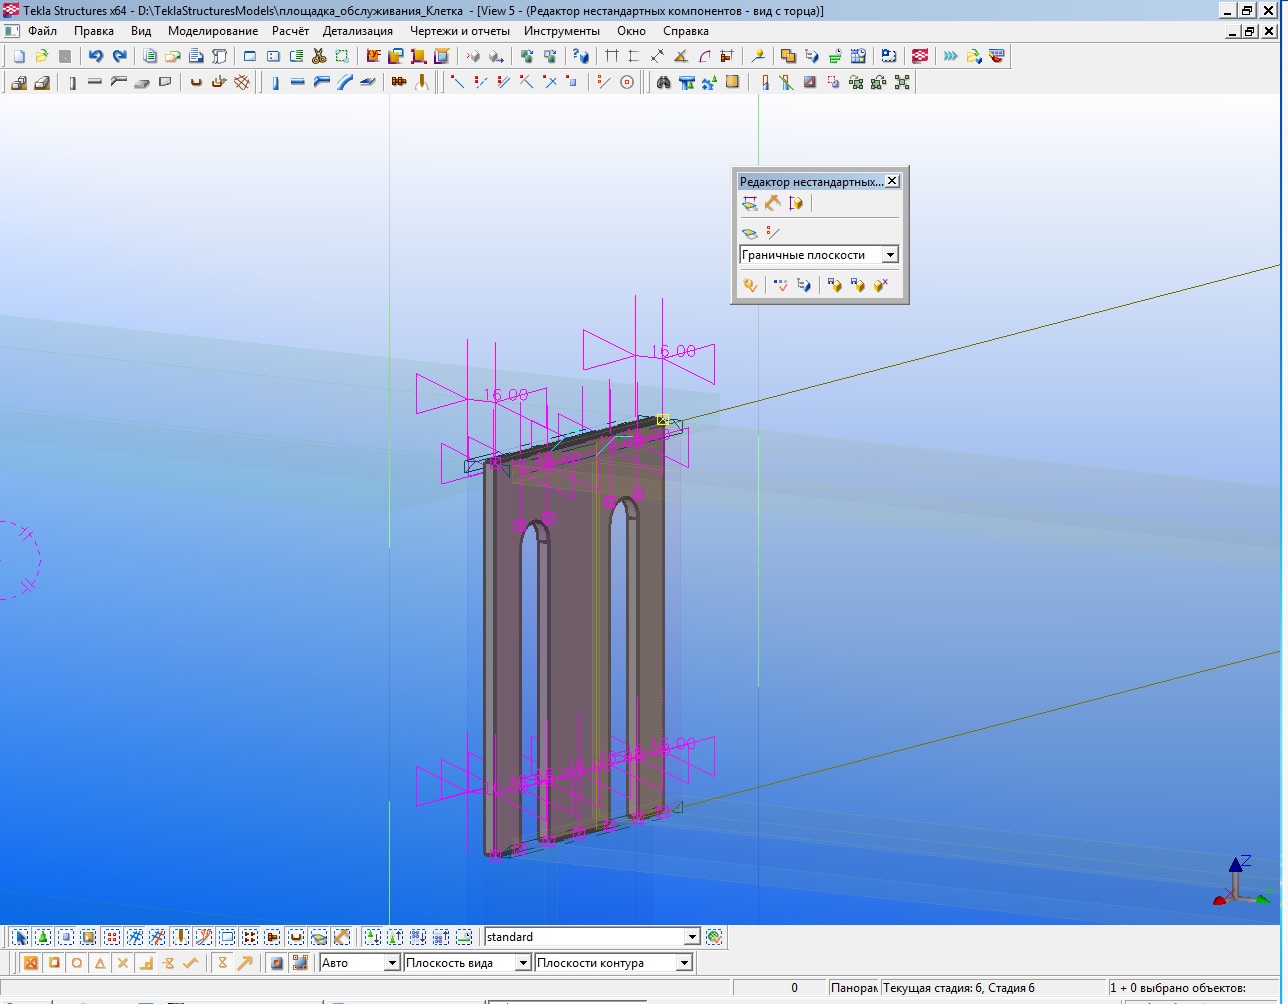
Task: Open the 'Плоскость вида' dropdown
Action: [522, 964]
